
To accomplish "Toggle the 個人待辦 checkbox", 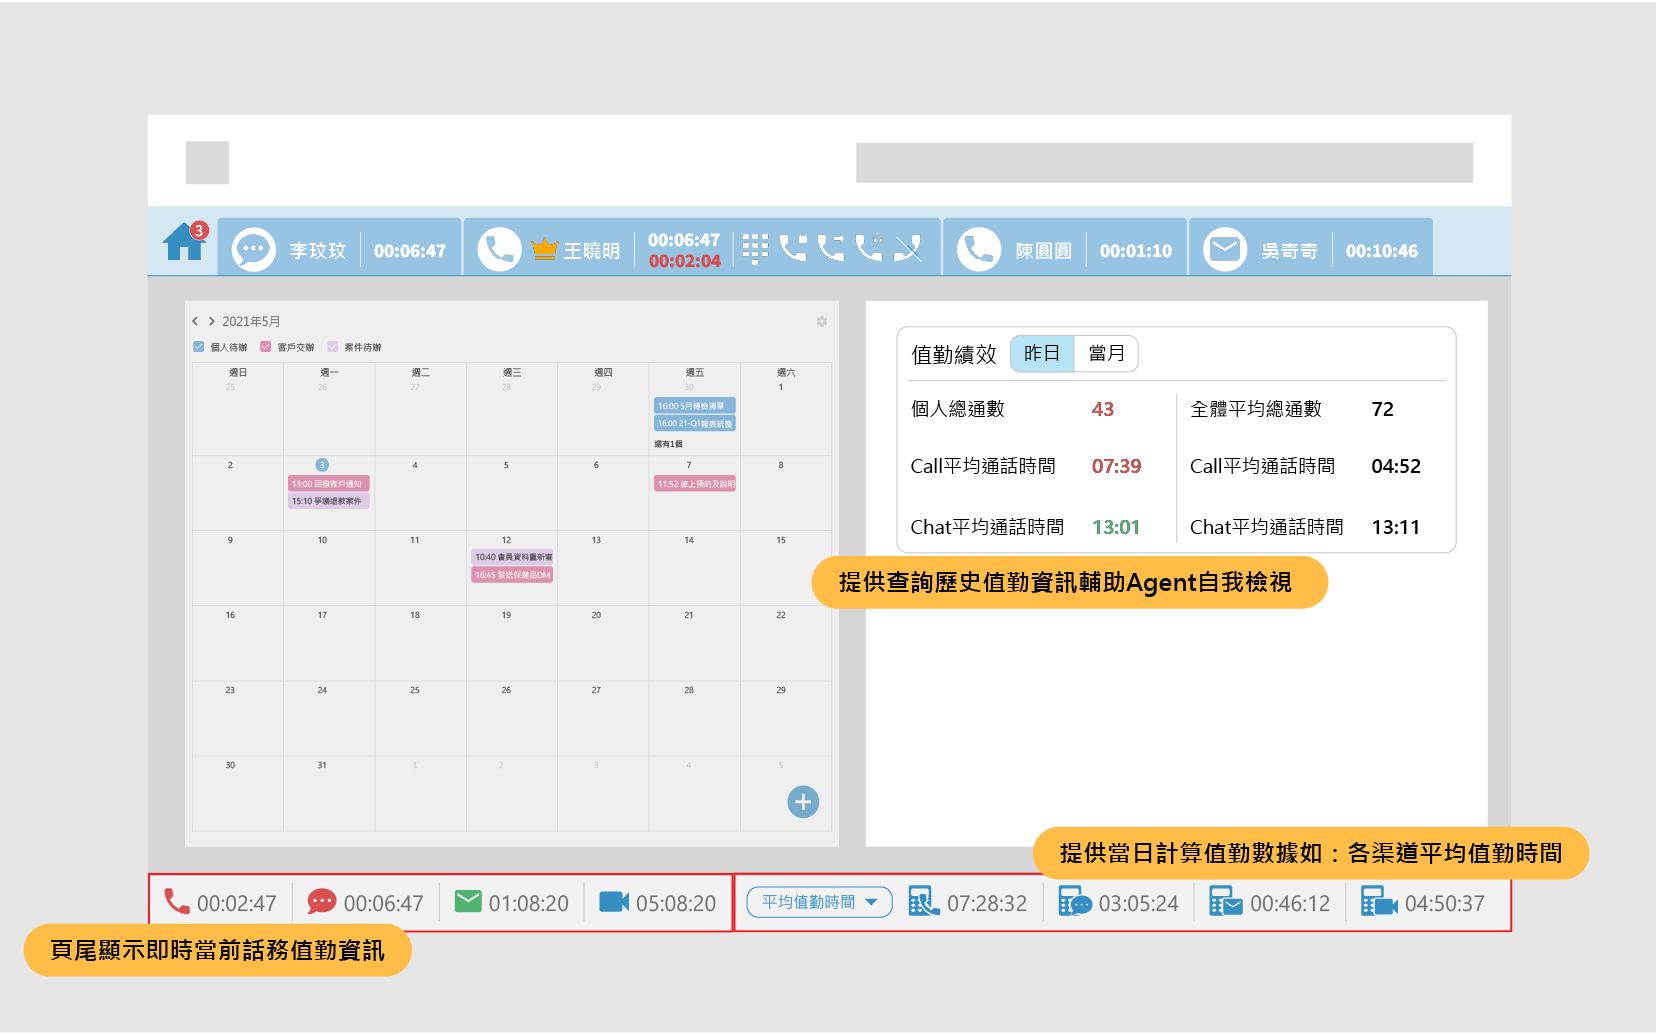I will 199,347.
